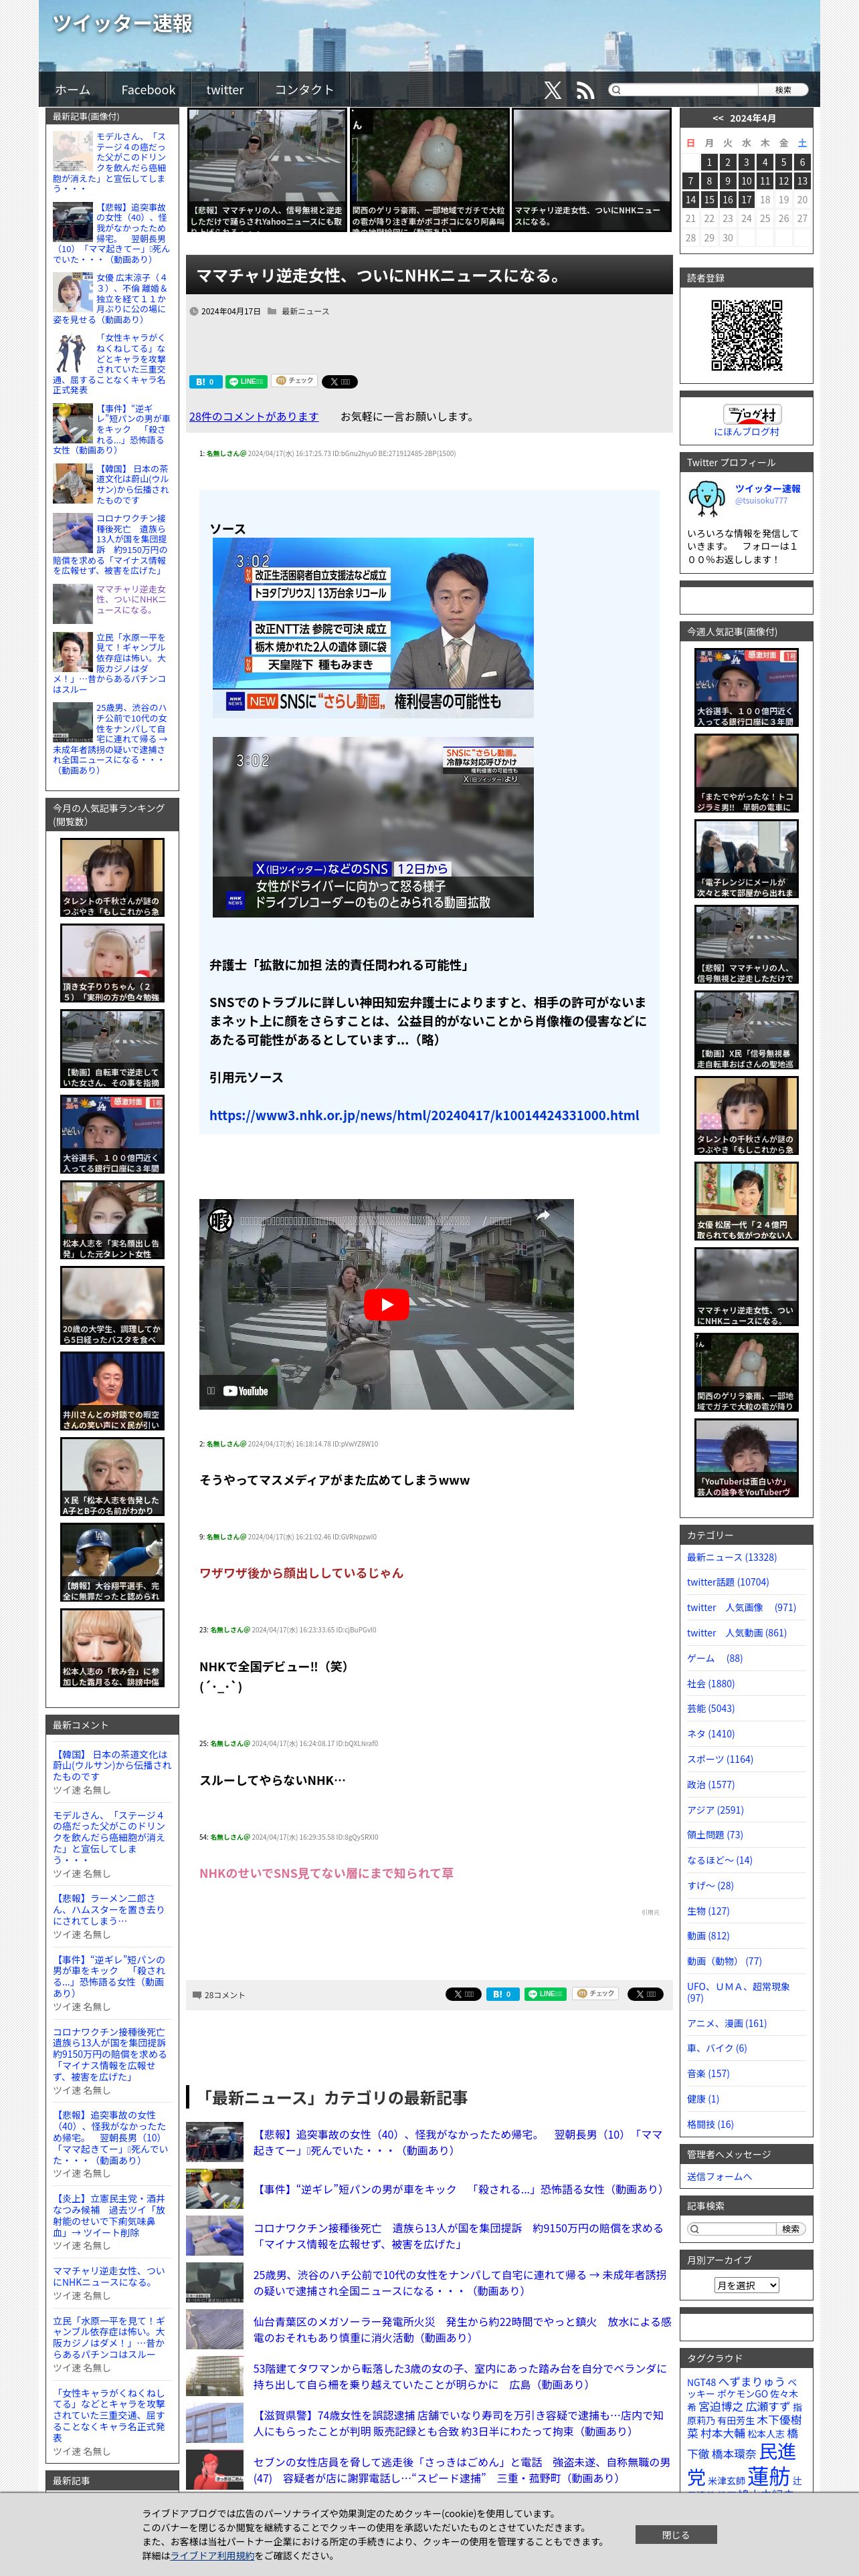The image size is (859, 2576).
Task: Open the 芸能 (5043) category
Action: point(711,1708)
